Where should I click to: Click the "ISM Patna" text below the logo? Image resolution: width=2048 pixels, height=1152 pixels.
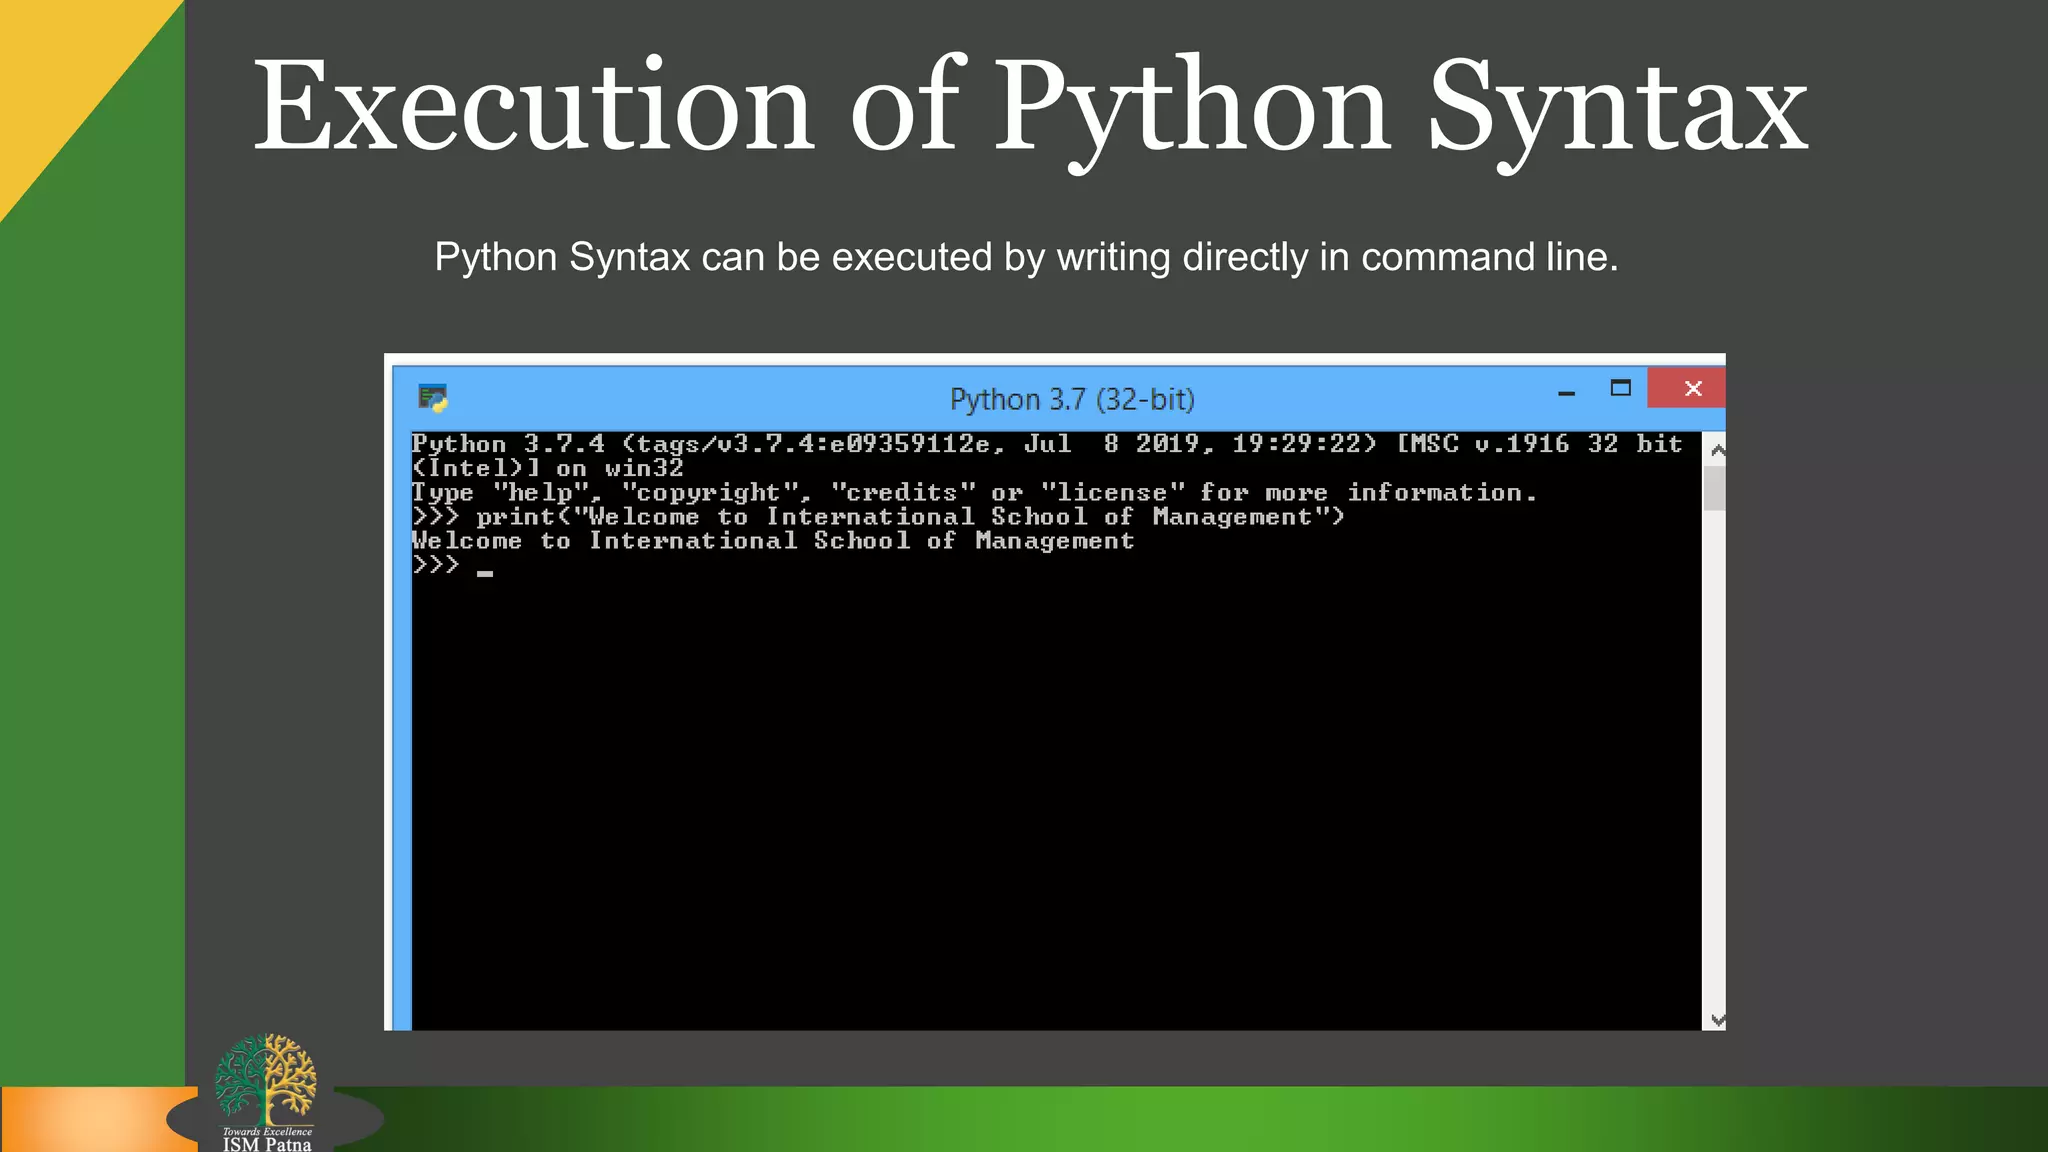(x=267, y=1144)
